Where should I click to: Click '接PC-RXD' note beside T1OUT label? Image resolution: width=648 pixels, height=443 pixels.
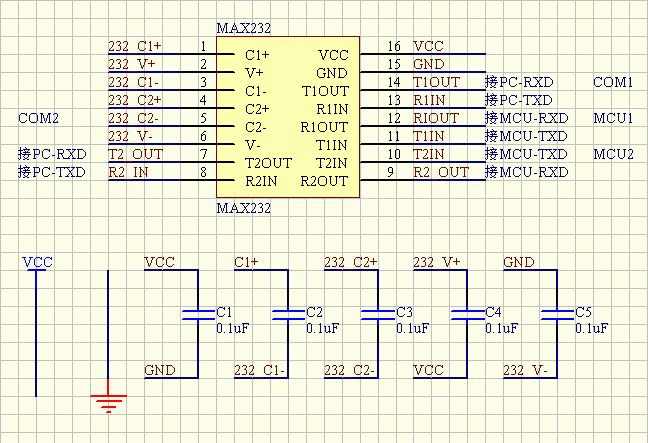519,82
